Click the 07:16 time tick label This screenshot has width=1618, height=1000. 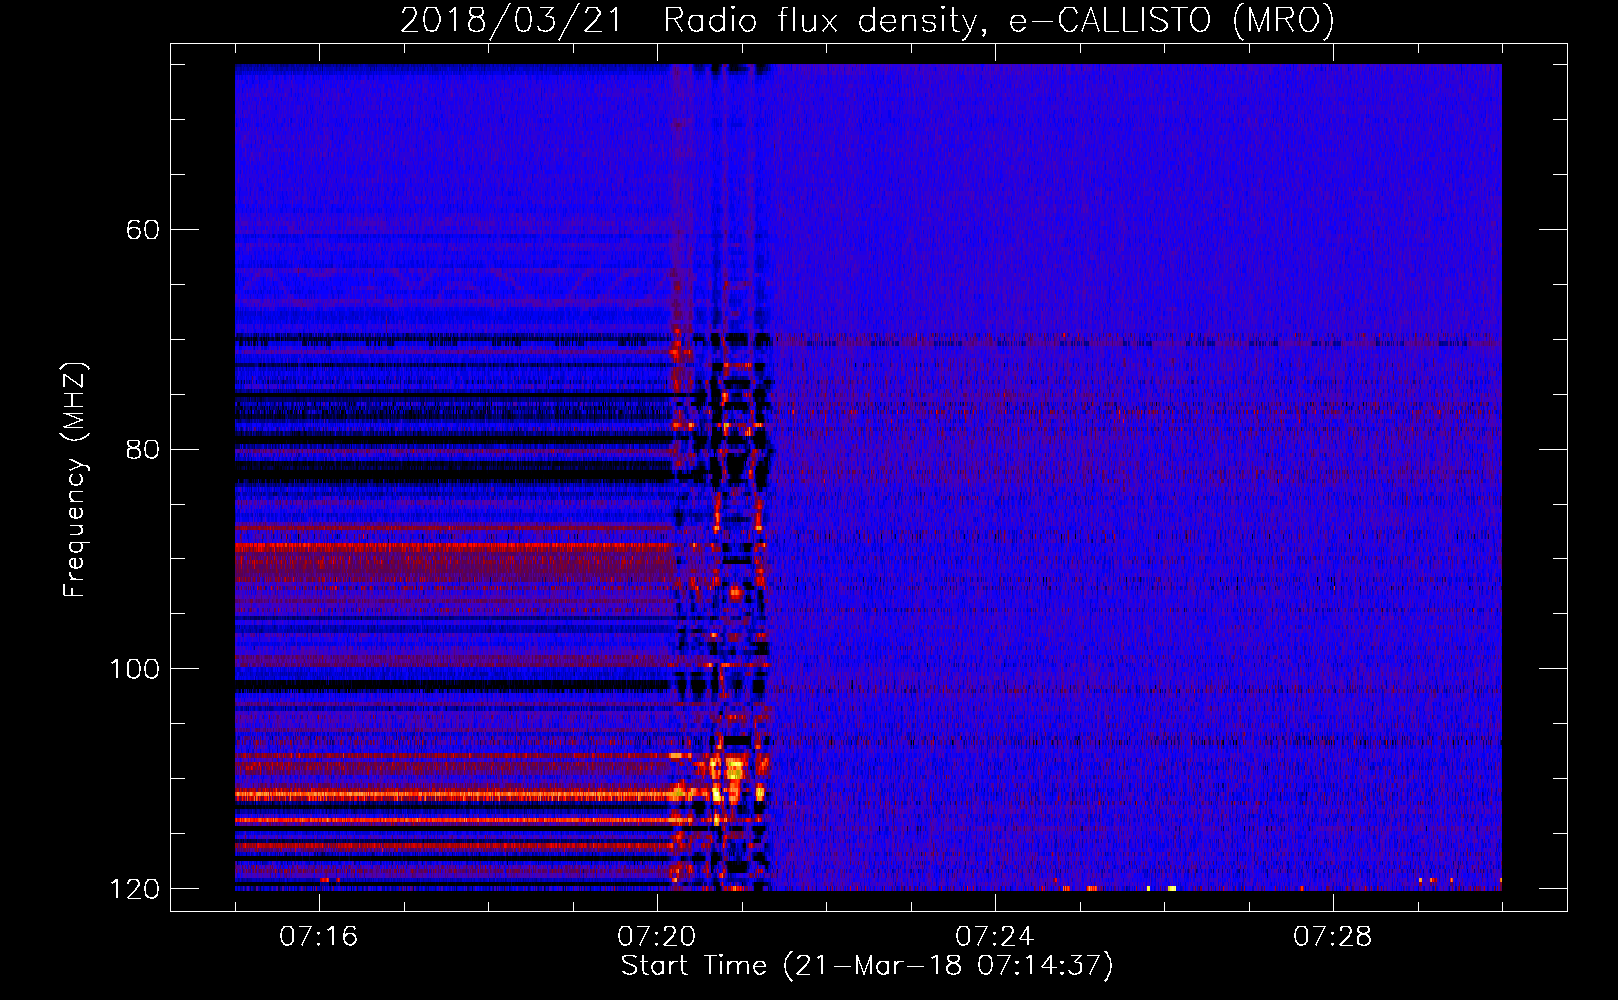[x=318, y=936]
